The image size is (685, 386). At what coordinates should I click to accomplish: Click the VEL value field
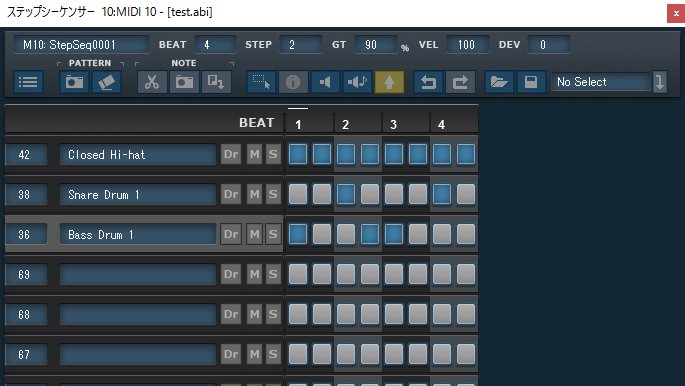[467, 45]
